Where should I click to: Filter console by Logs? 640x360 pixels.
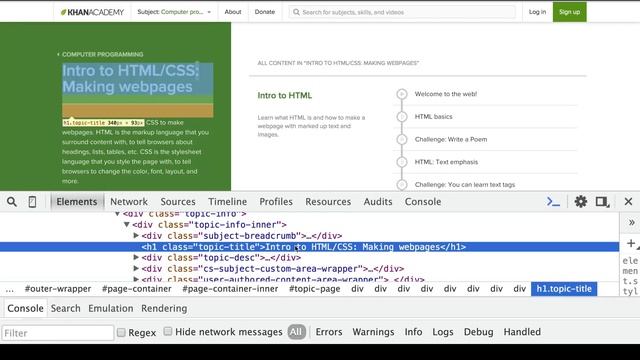pyautogui.click(x=443, y=332)
